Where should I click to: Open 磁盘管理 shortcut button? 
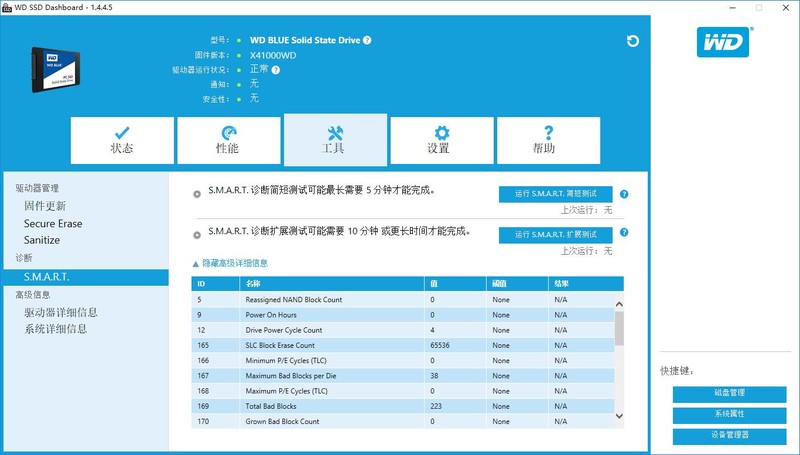pos(729,393)
